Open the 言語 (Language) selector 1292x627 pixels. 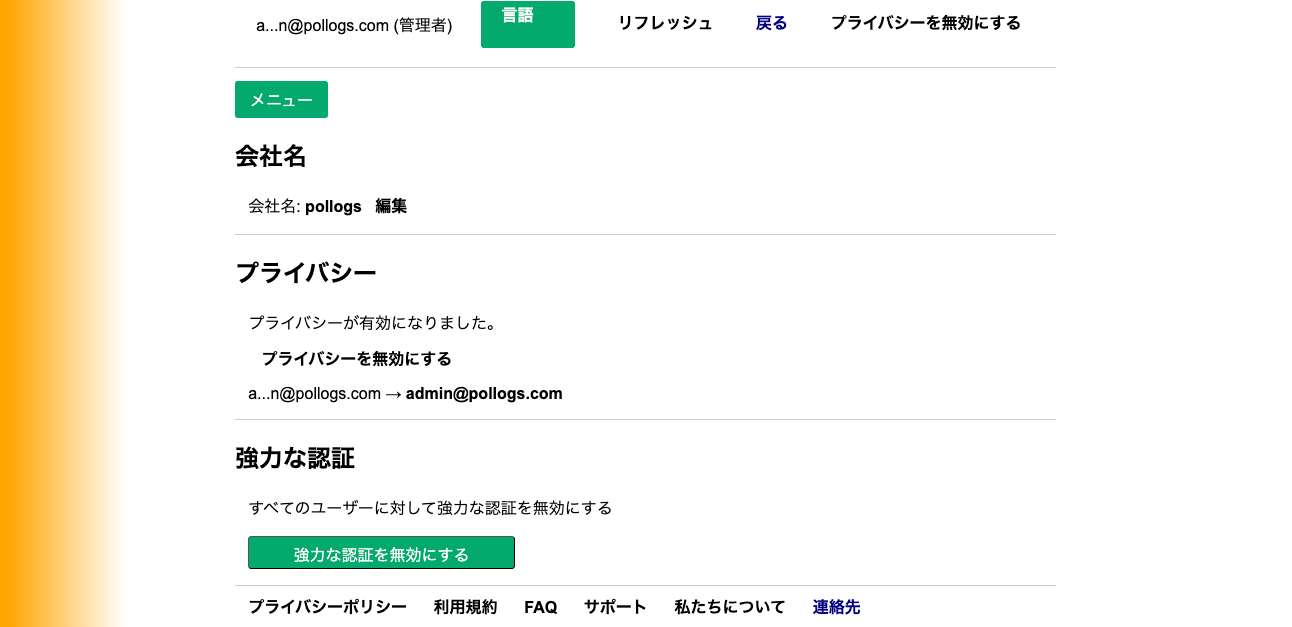point(527,24)
